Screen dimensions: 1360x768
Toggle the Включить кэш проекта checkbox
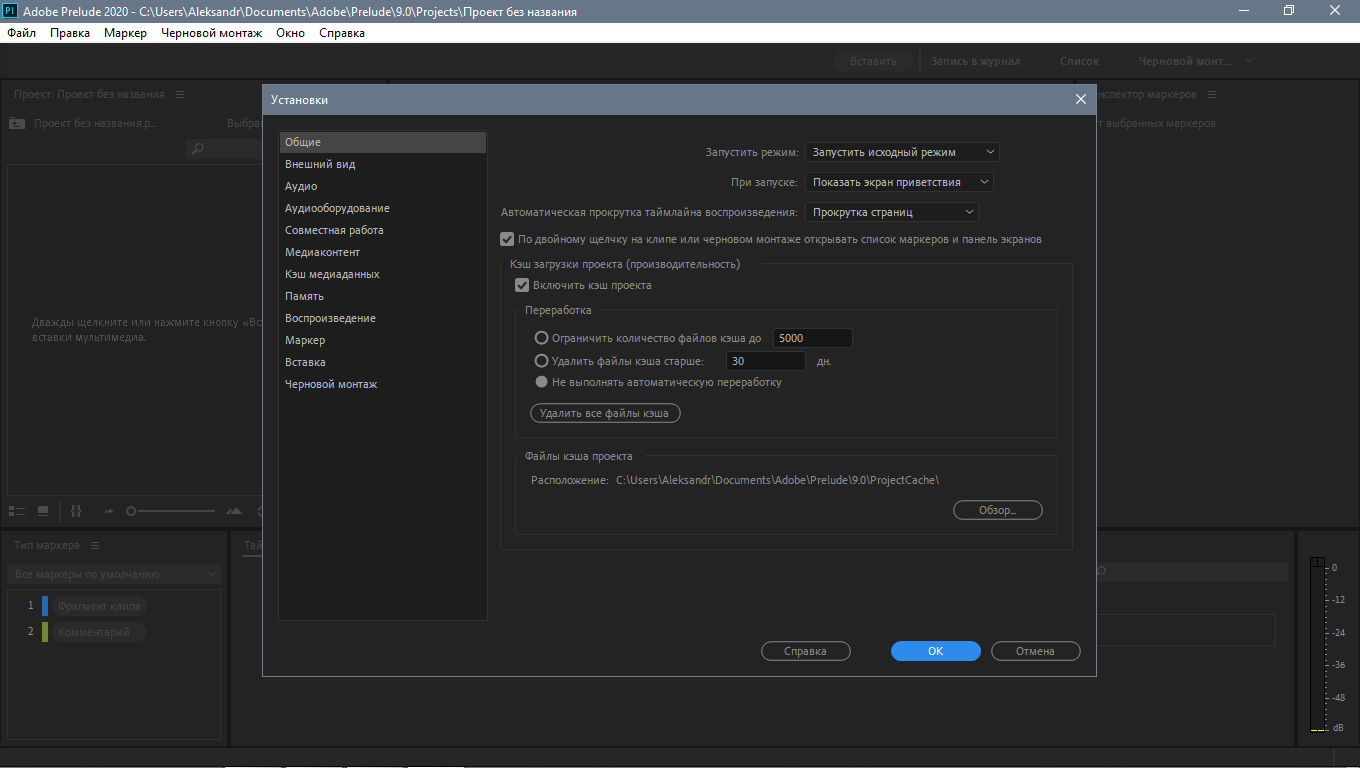[x=522, y=285]
